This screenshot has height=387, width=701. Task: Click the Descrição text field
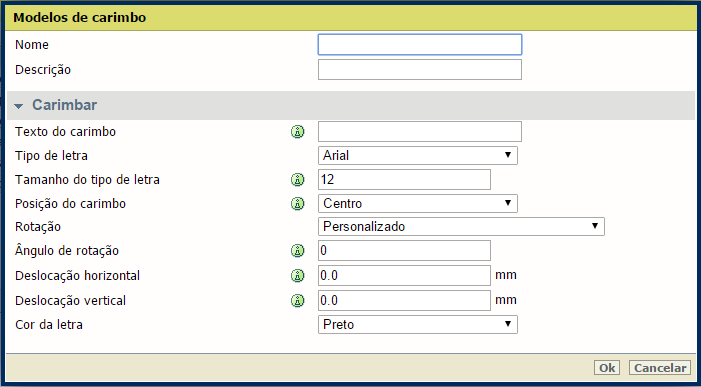click(420, 70)
